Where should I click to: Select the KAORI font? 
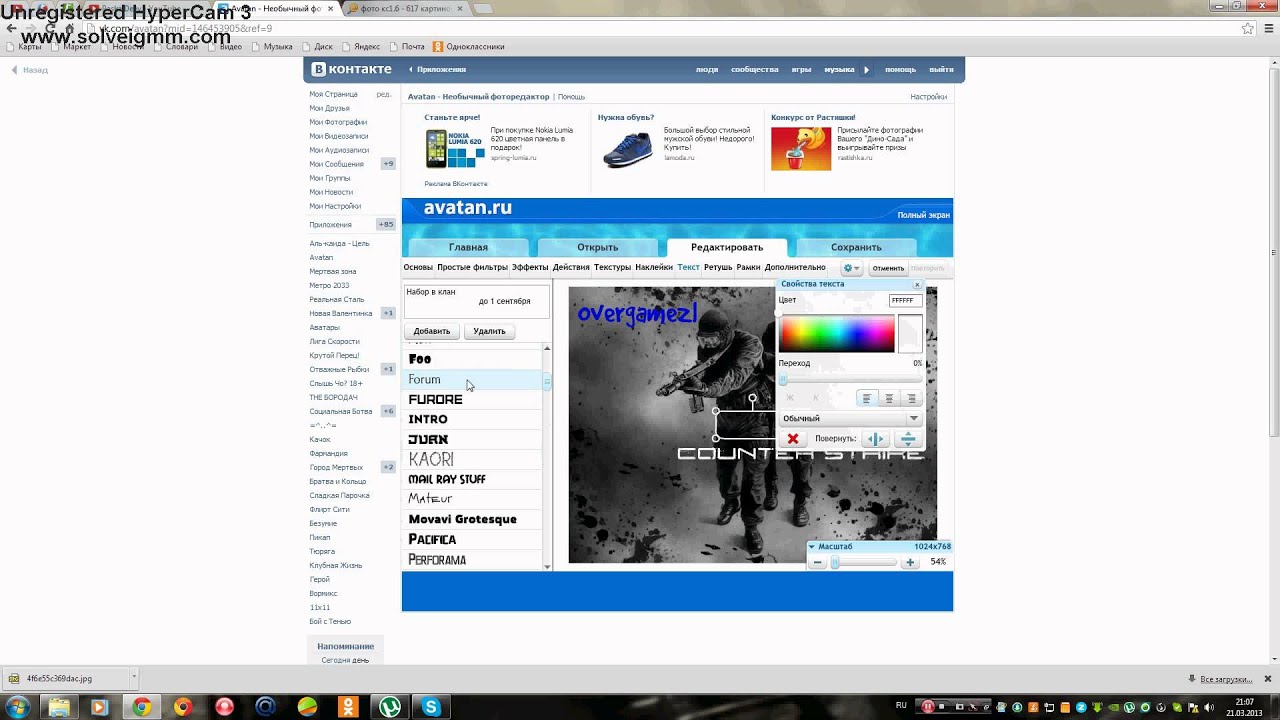tap(473, 459)
